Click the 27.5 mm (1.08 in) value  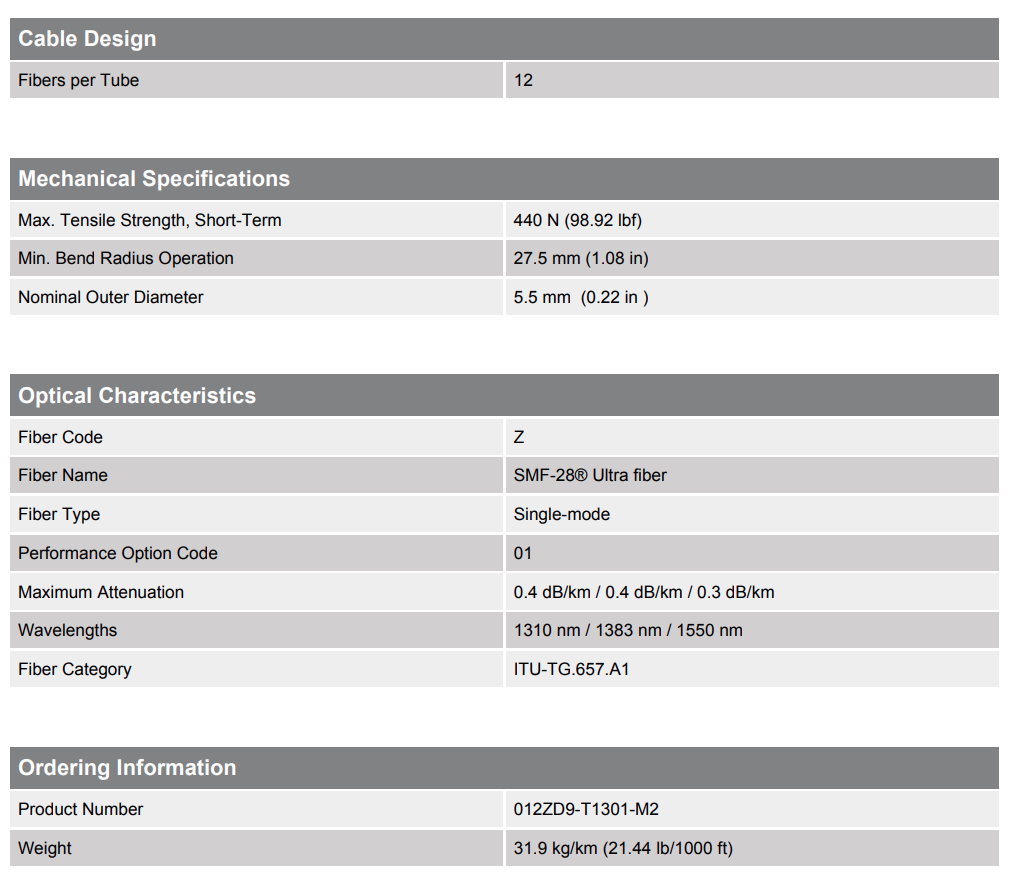[x=581, y=258]
